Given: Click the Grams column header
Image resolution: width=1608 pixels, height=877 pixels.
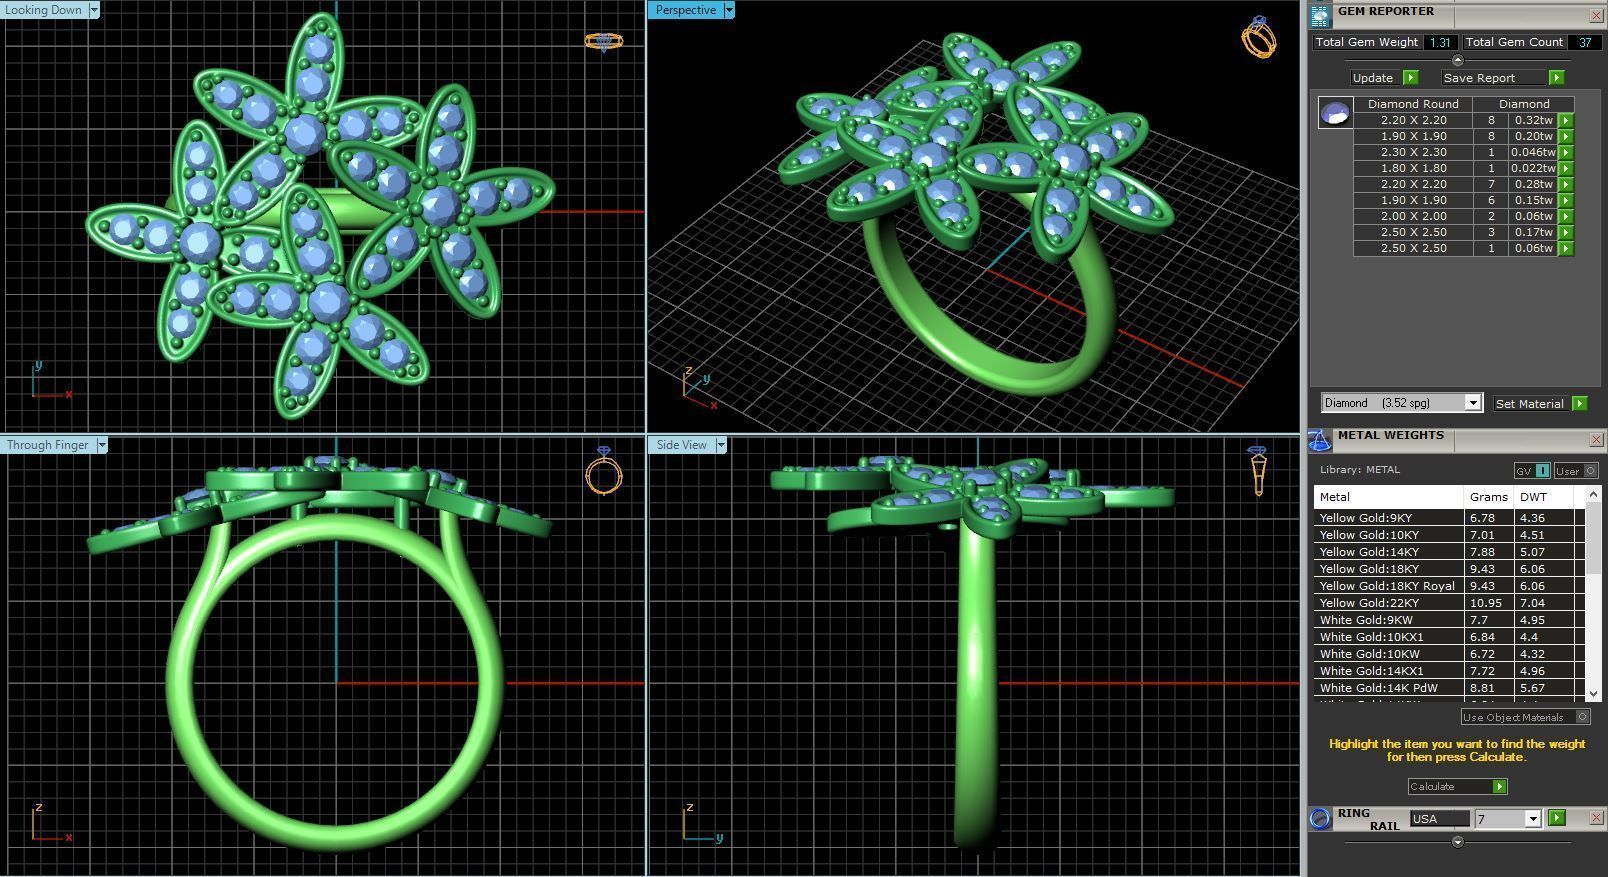Looking at the screenshot, I should click(x=1488, y=497).
